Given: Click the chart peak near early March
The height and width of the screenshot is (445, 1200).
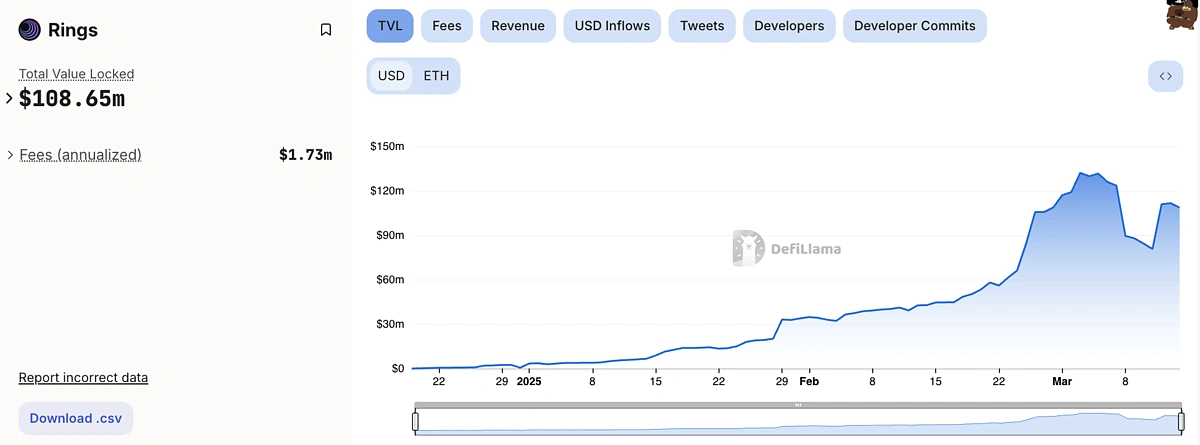Looking at the screenshot, I should pos(1082,173).
